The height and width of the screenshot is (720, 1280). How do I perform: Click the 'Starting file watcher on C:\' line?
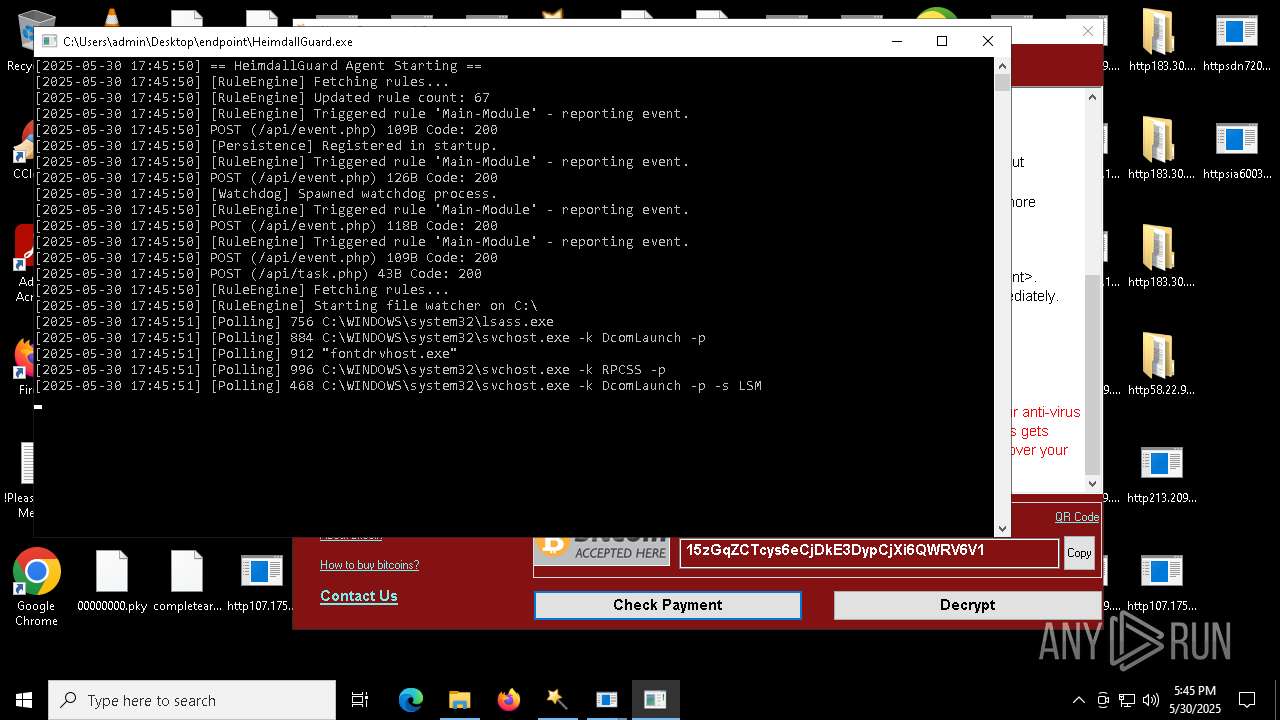point(286,306)
